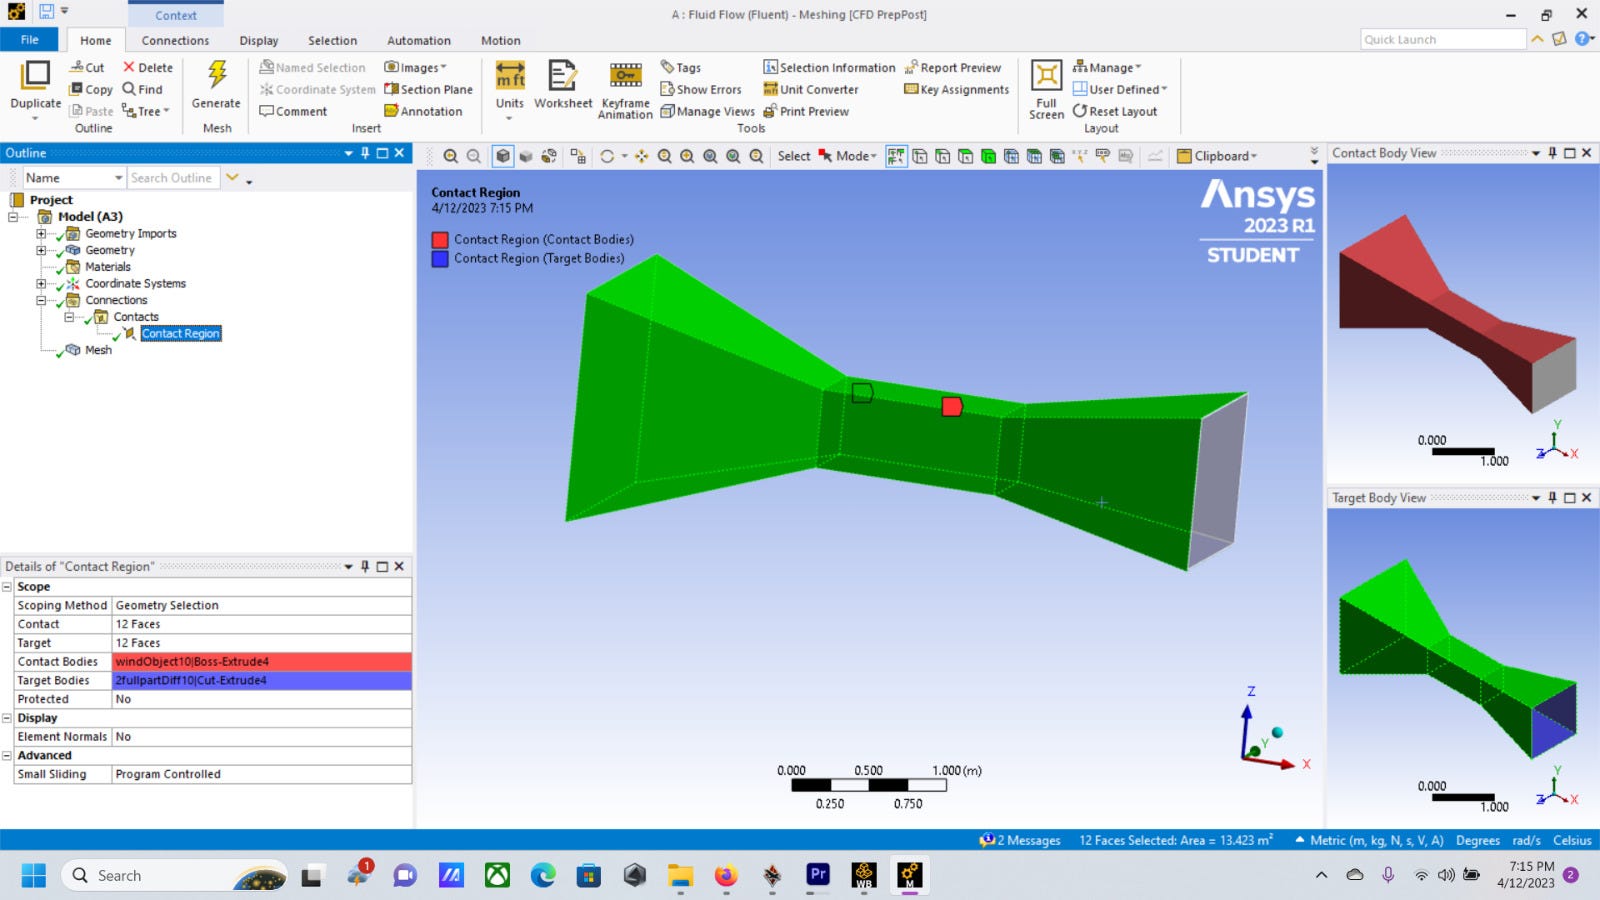Click the Find magnifier icon in ribbon
This screenshot has width=1600, height=900.
[x=129, y=89]
